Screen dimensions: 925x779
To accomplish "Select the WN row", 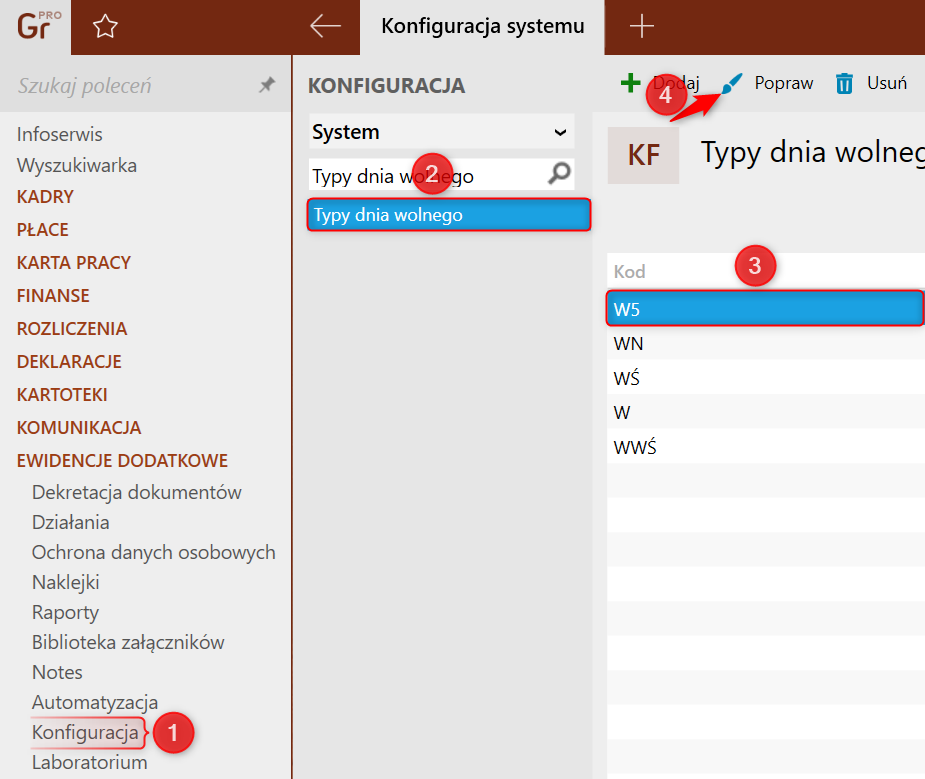I will (765, 343).
